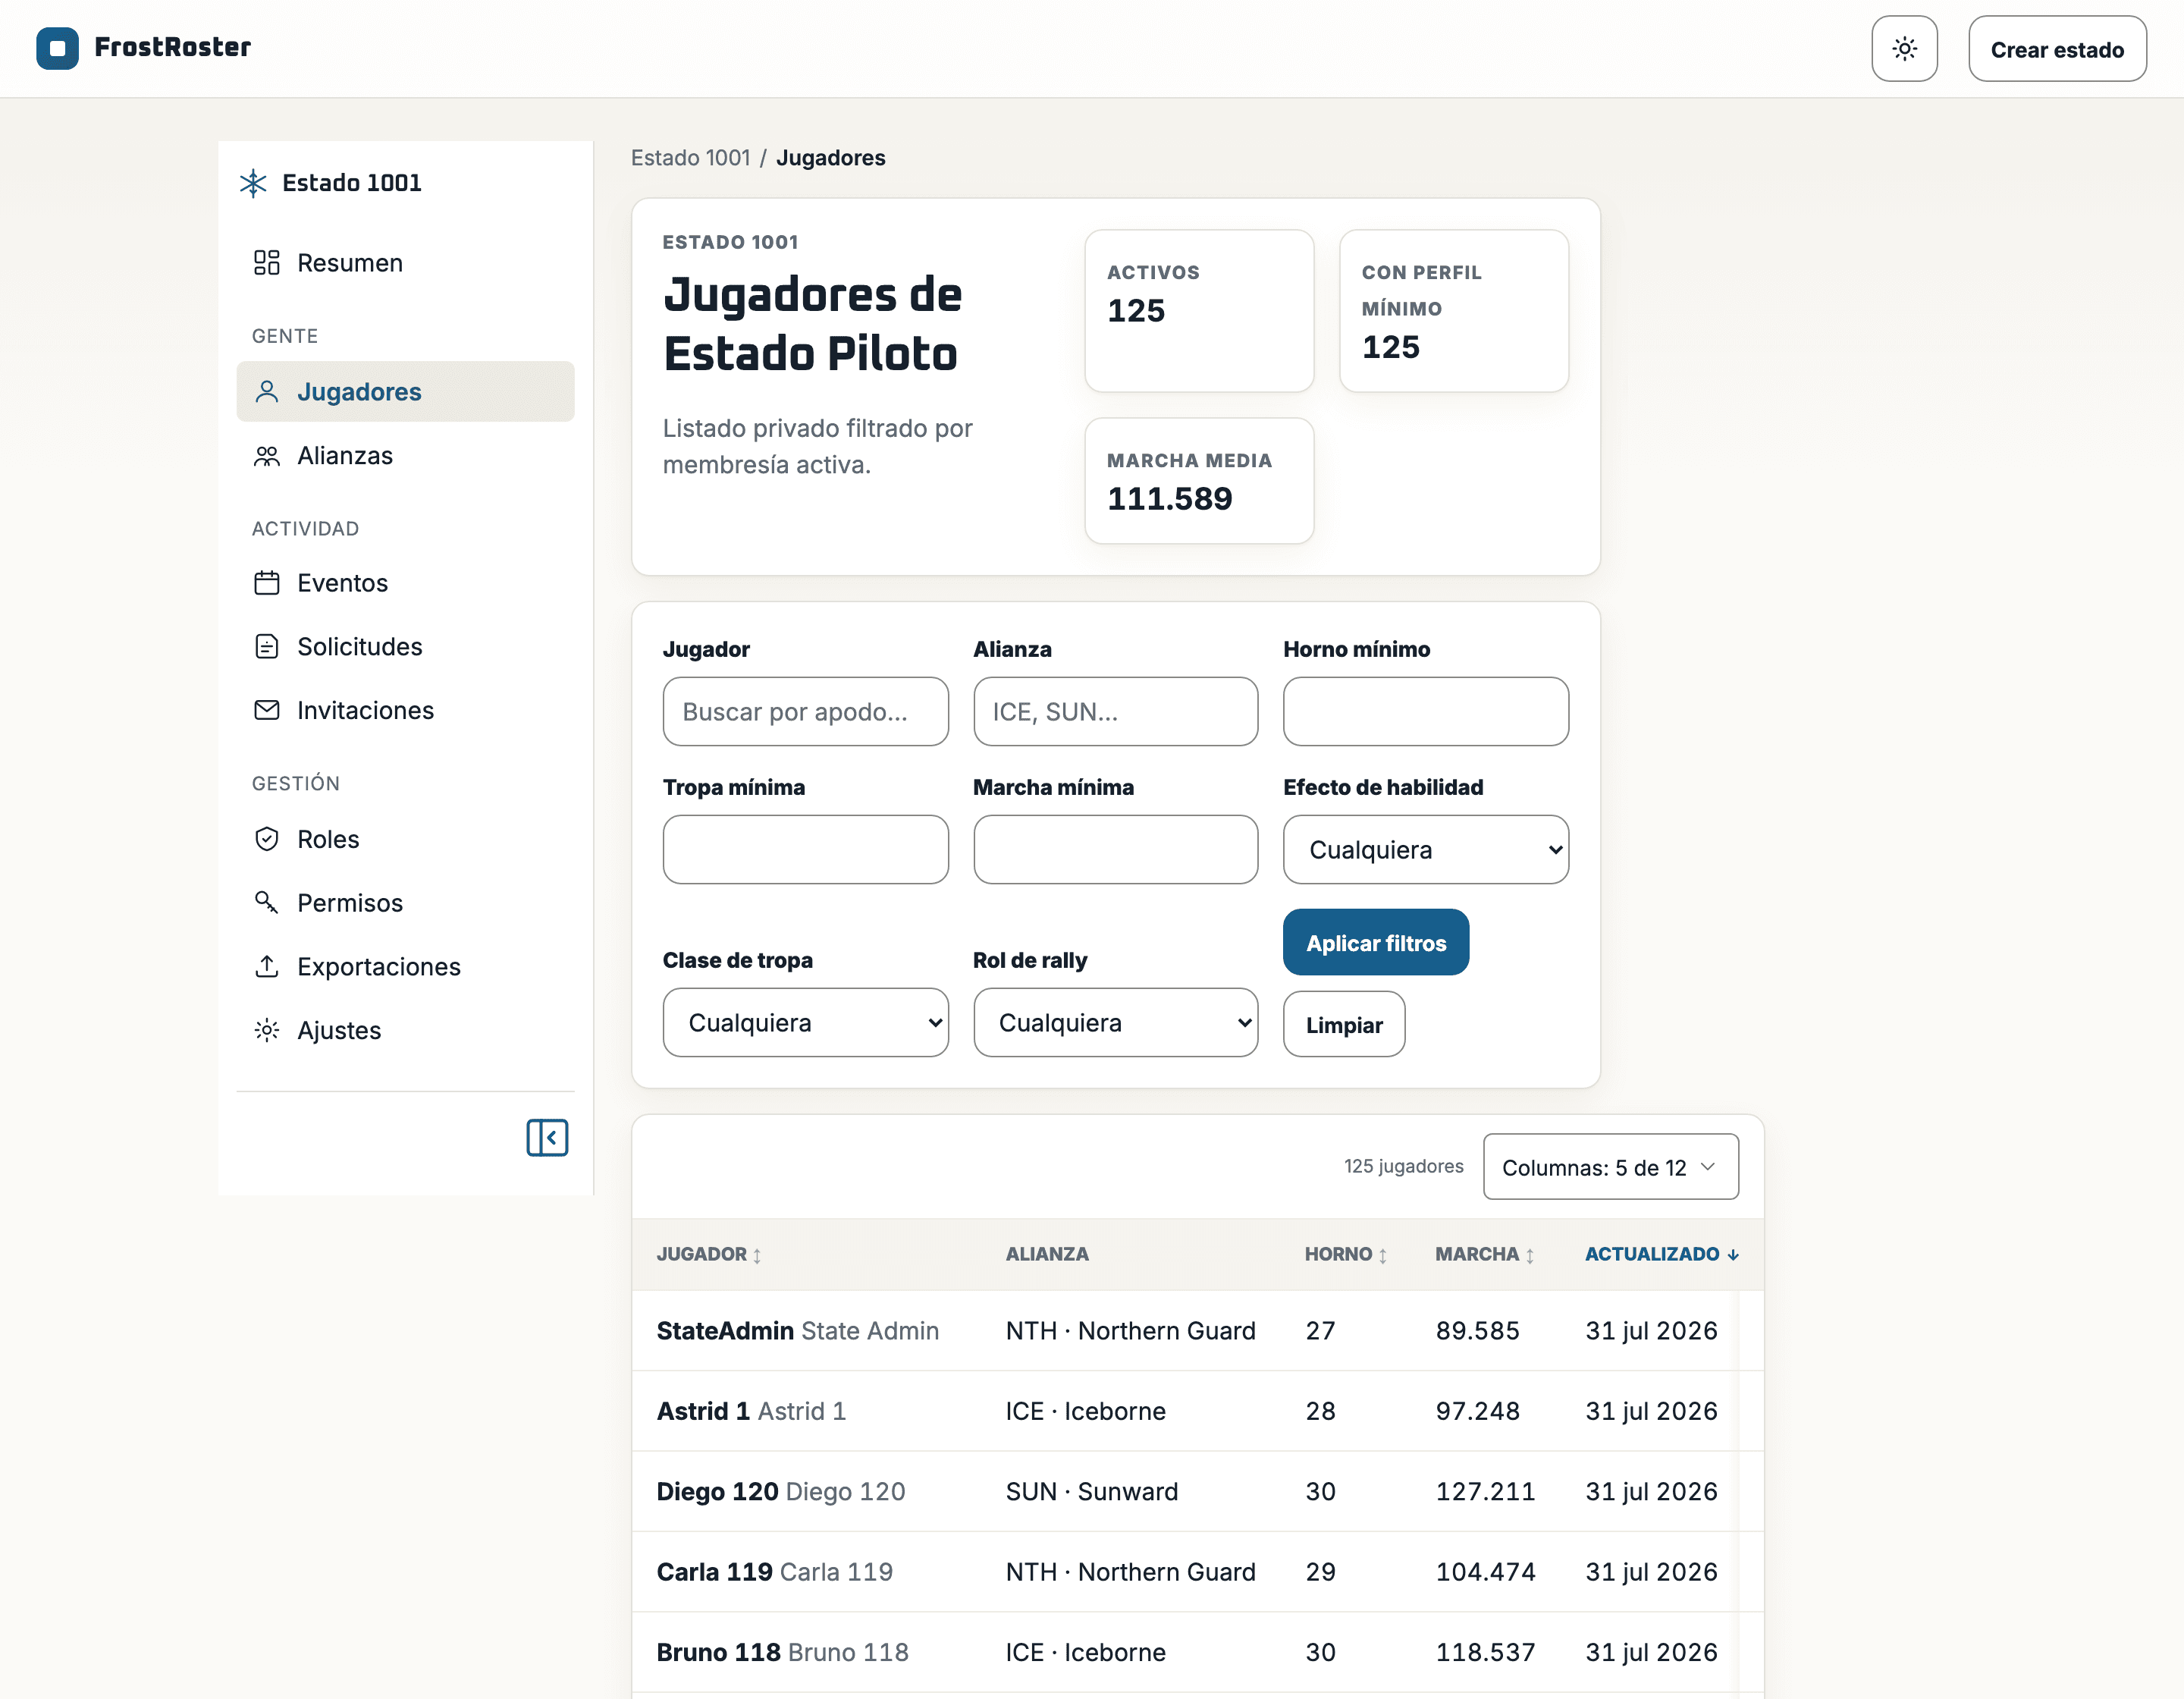The image size is (2184, 1699).
Task: Click the Exportaciones upload icon
Action: tap(266, 966)
